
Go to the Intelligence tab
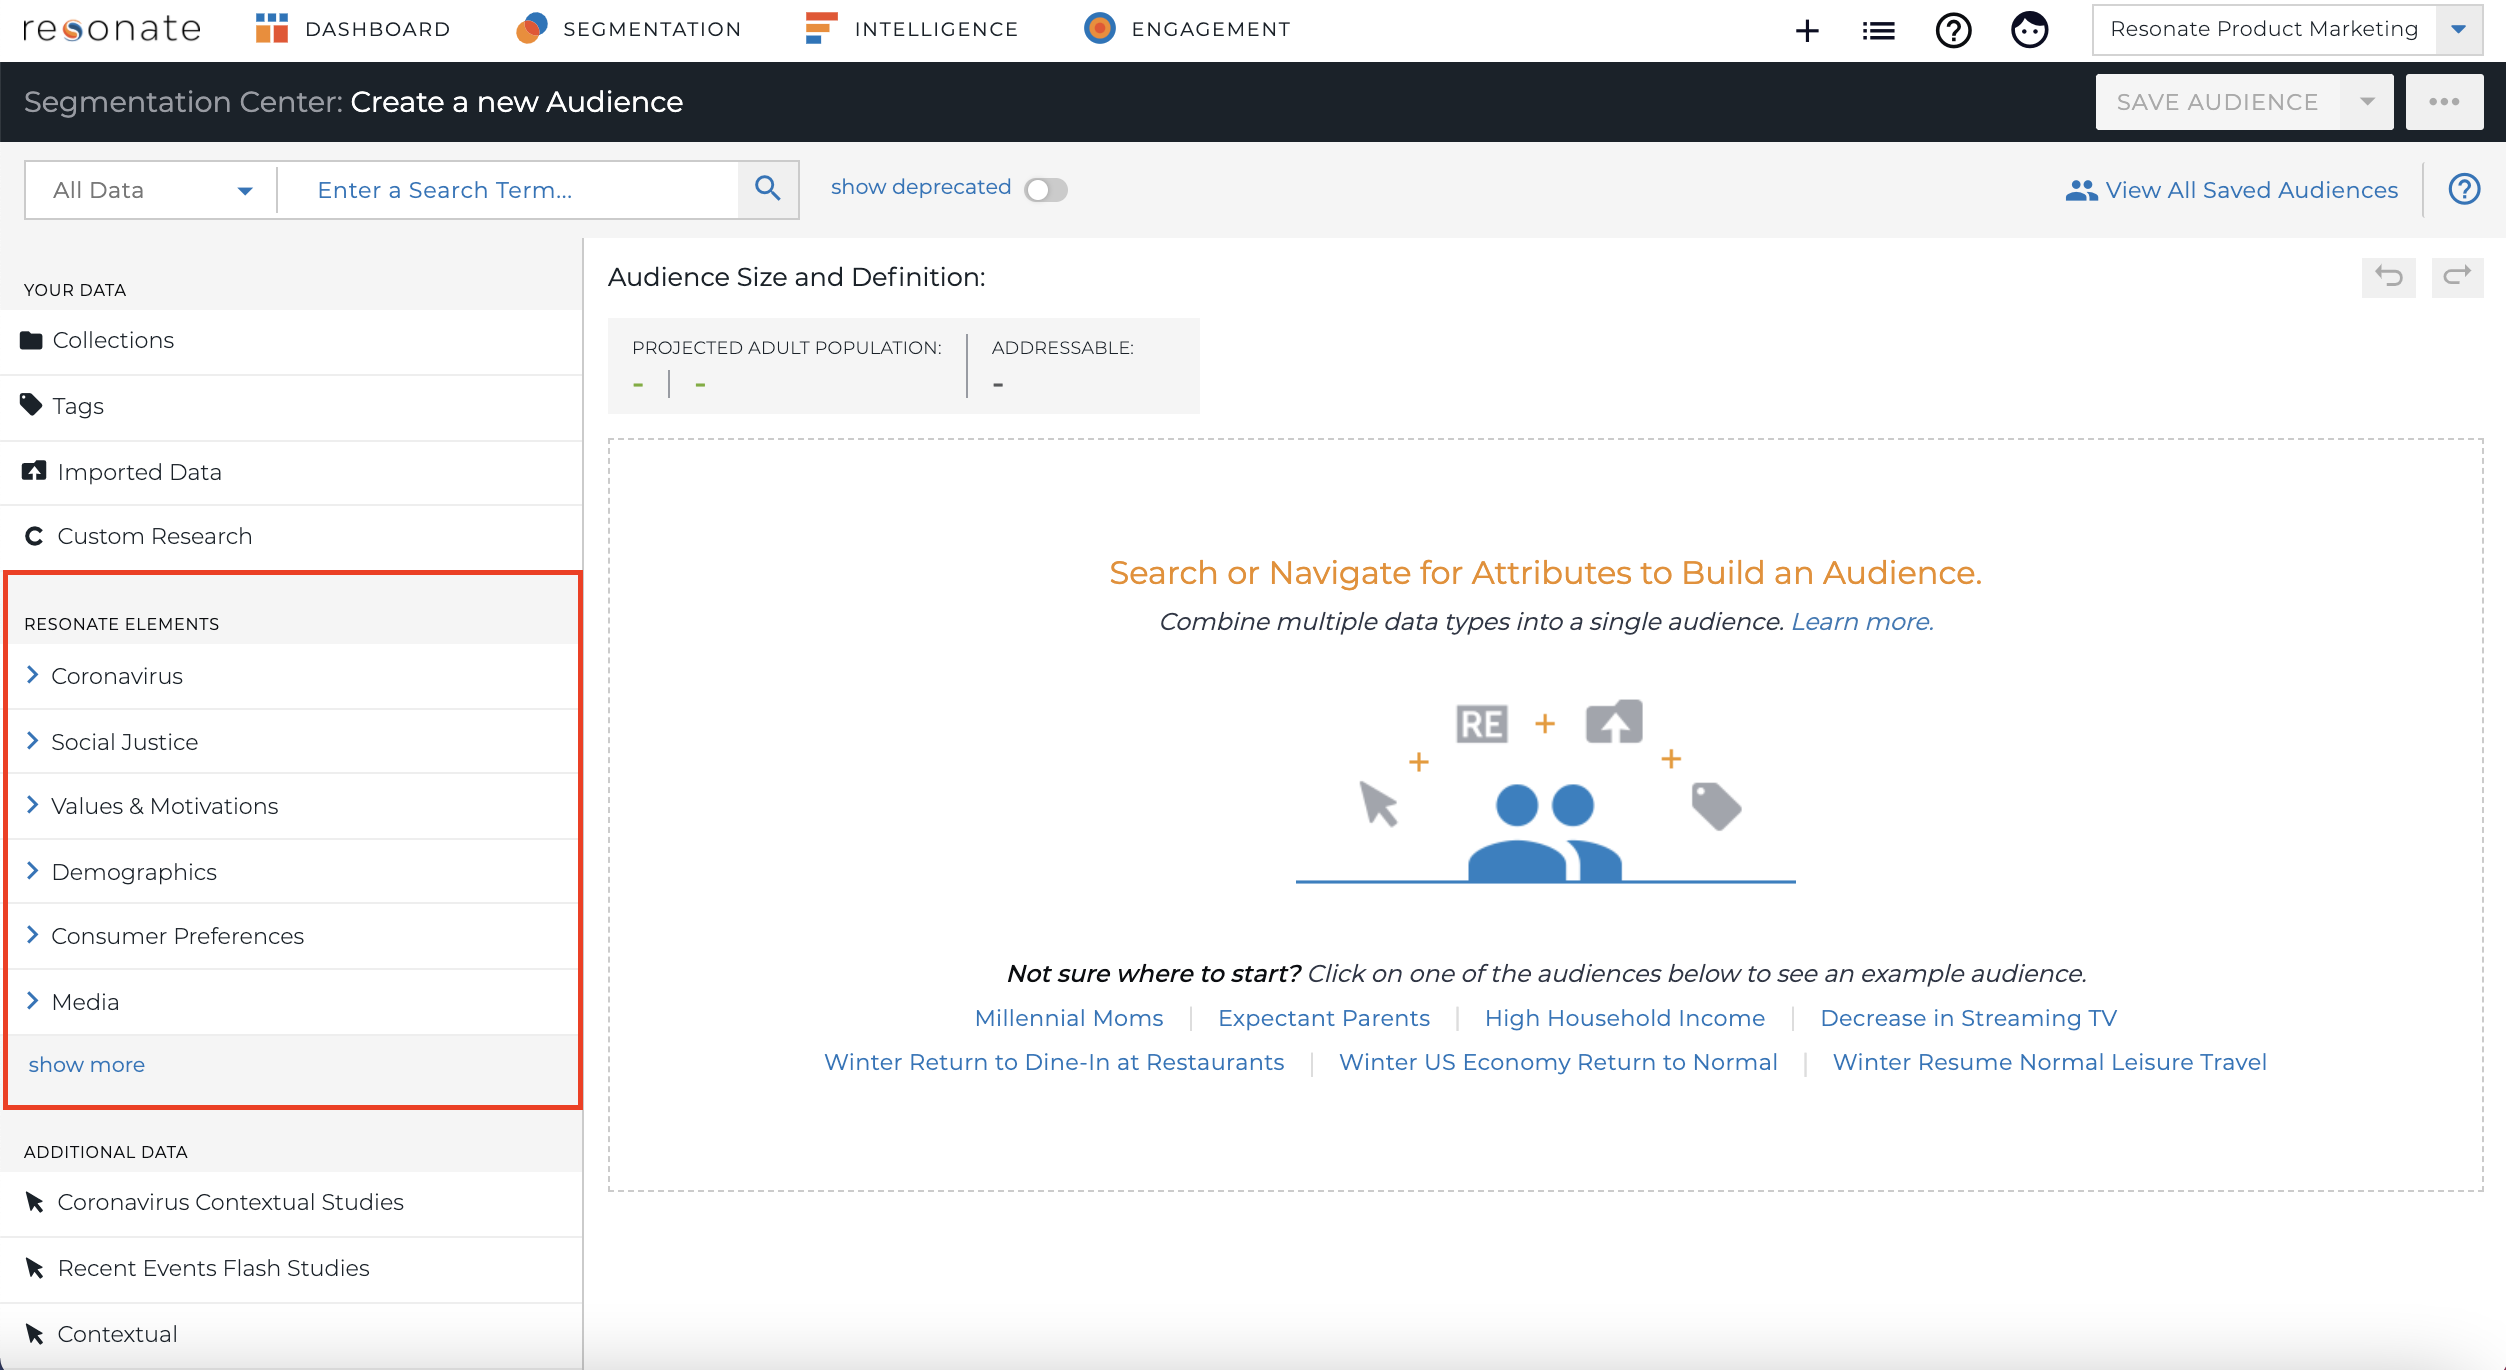click(912, 29)
